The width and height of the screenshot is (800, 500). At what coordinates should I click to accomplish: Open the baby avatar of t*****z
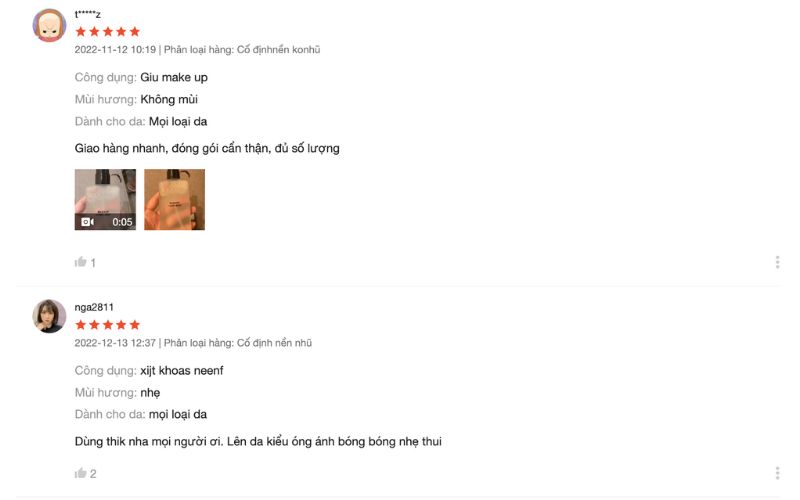coord(49,25)
